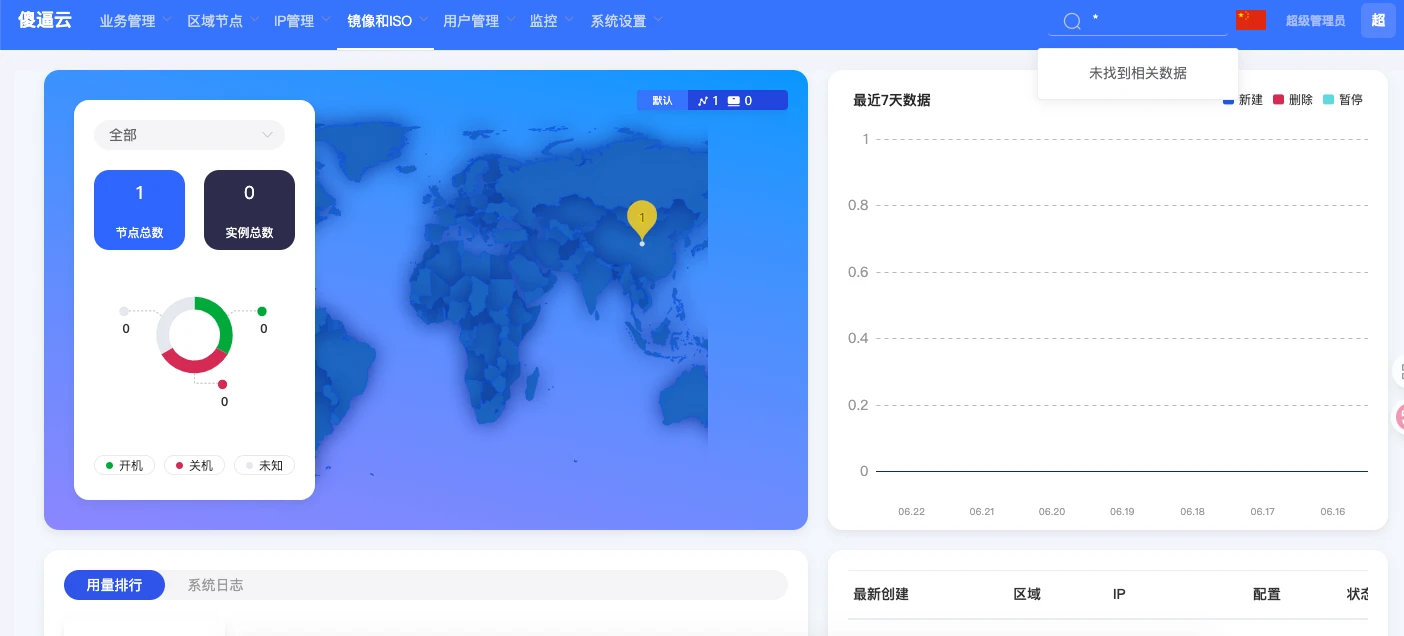Open the 全部 region dropdown
The image size is (1404, 636).
[189, 135]
